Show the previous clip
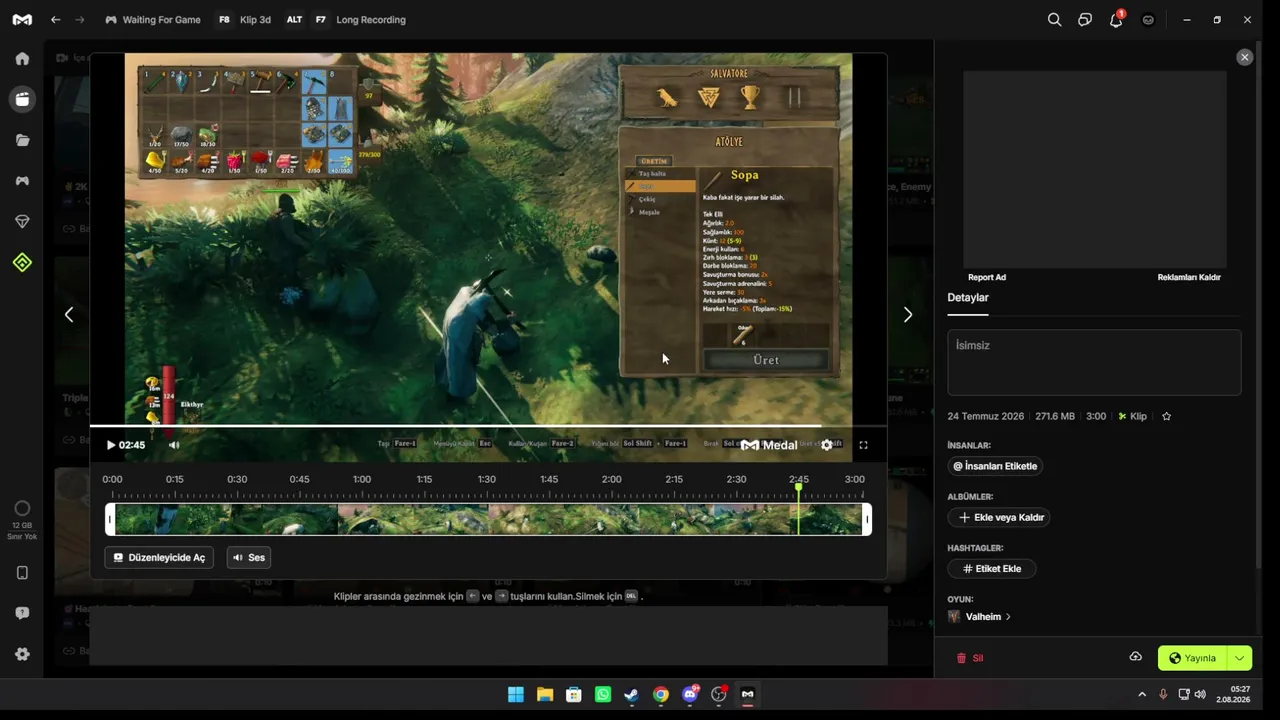Viewport: 1280px width, 720px height. (x=69, y=315)
